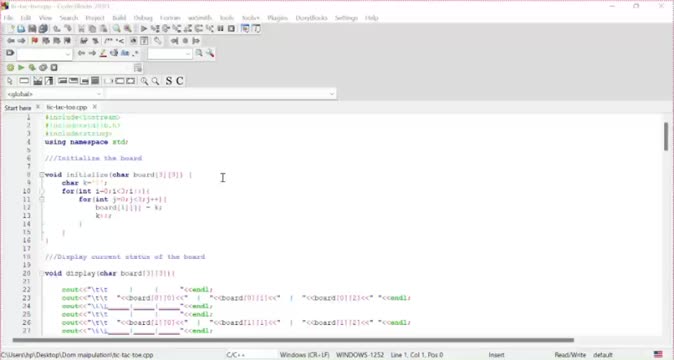This screenshot has height=360, width=674.
Task: Click the Find magnifier icon in main toolbar
Action: [116, 29]
